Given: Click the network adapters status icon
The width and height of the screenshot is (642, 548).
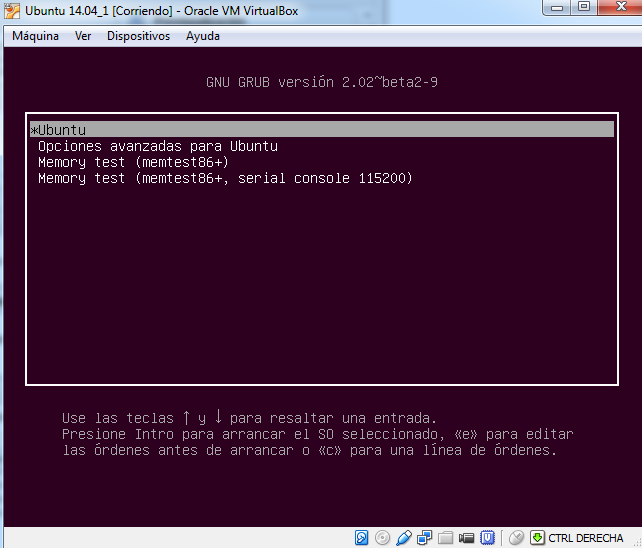Looking at the screenshot, I should [x=425, y=537].
